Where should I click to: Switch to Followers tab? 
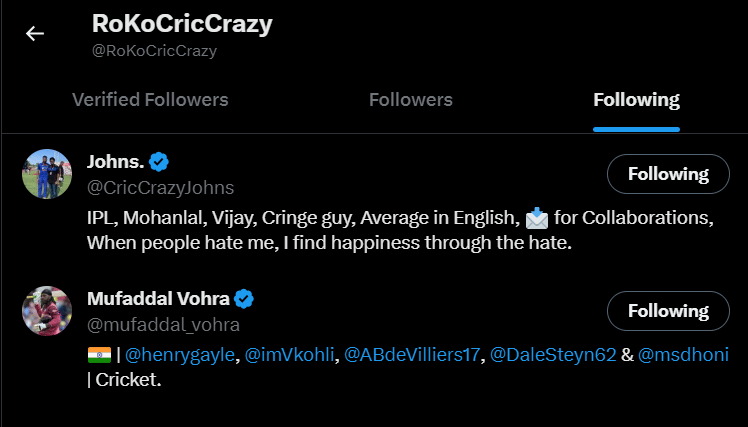click(410, 100)
